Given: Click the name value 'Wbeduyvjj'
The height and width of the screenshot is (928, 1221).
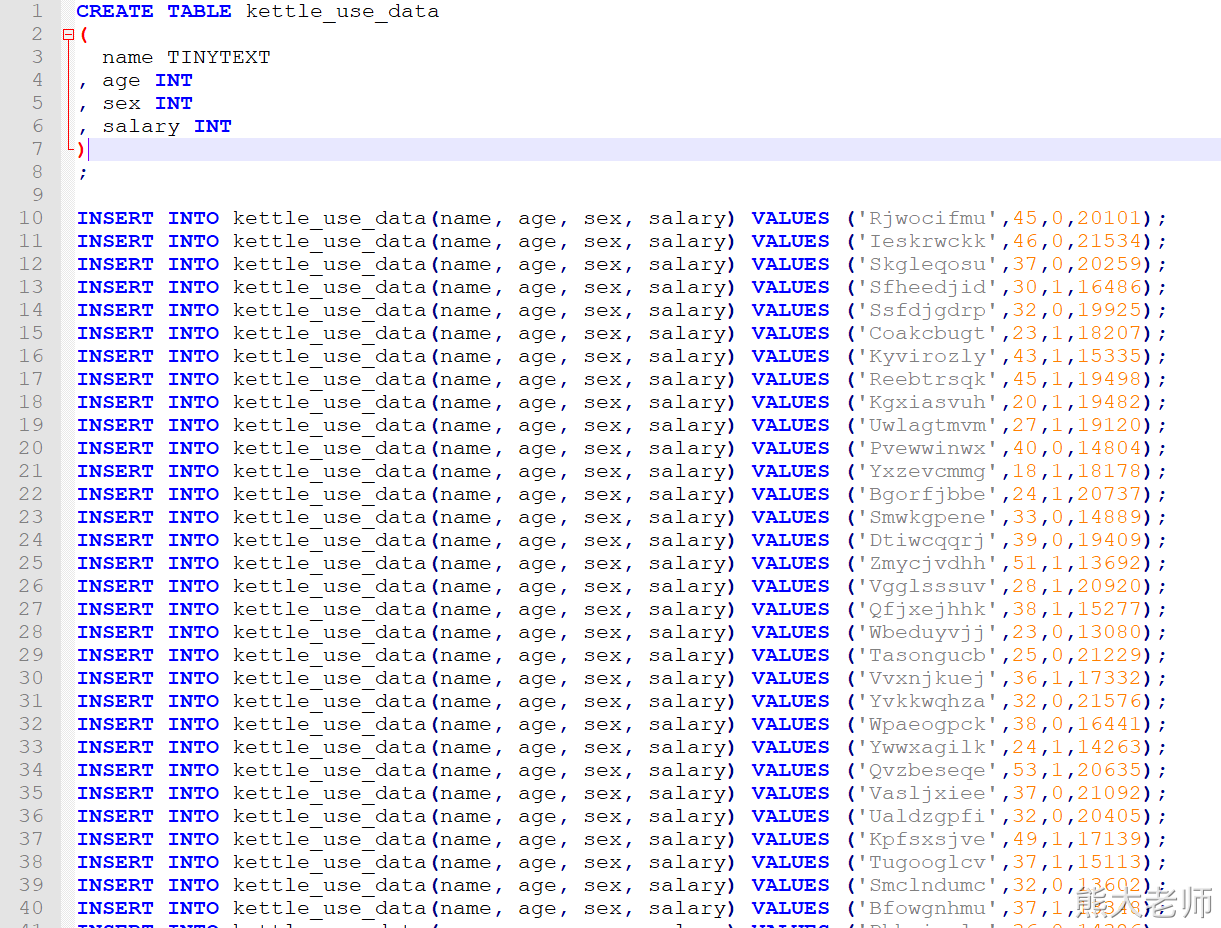Looking at the screenshot, I should pyautogui.click(x=927, y=633).
